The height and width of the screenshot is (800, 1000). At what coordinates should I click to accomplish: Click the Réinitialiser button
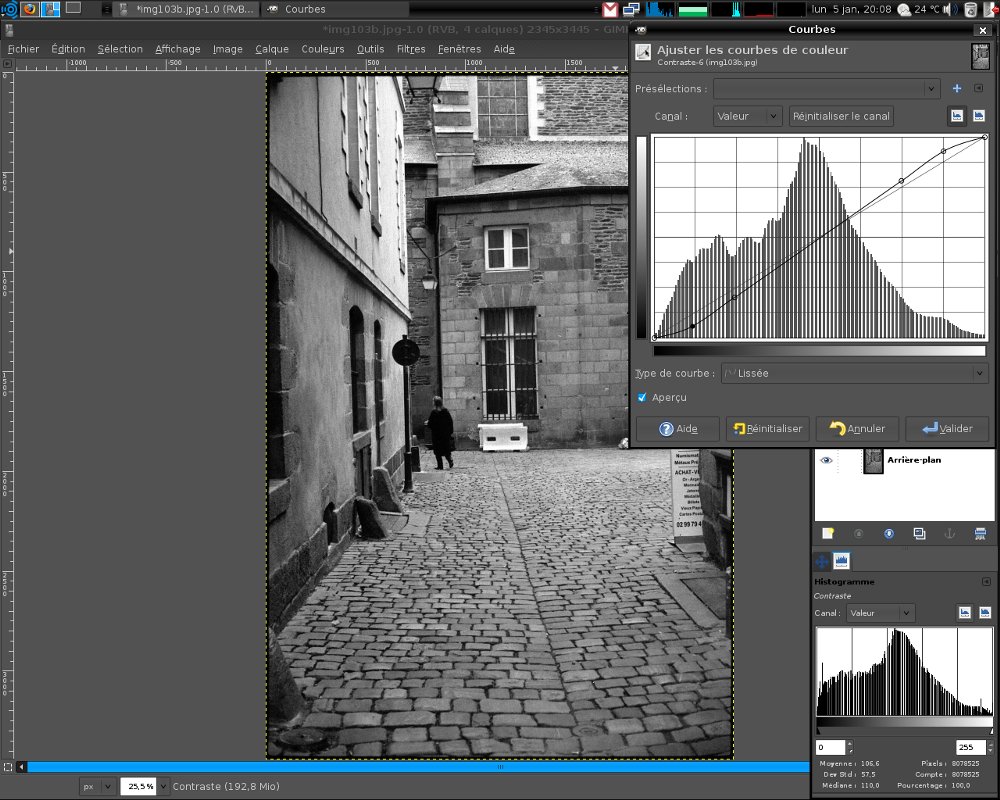[x=768, y=429]
